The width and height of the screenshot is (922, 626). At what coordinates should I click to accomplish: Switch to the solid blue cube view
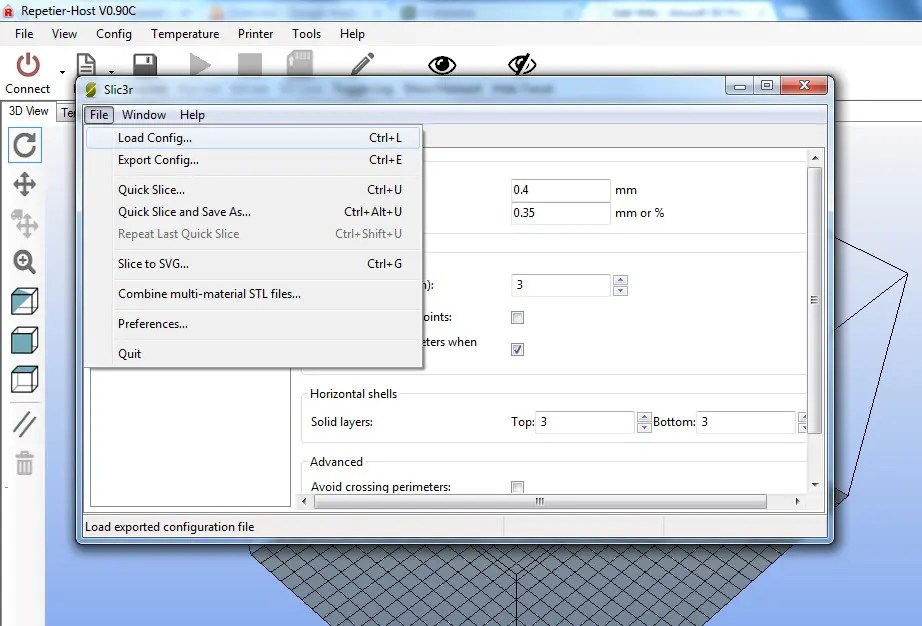coord(25,340)
